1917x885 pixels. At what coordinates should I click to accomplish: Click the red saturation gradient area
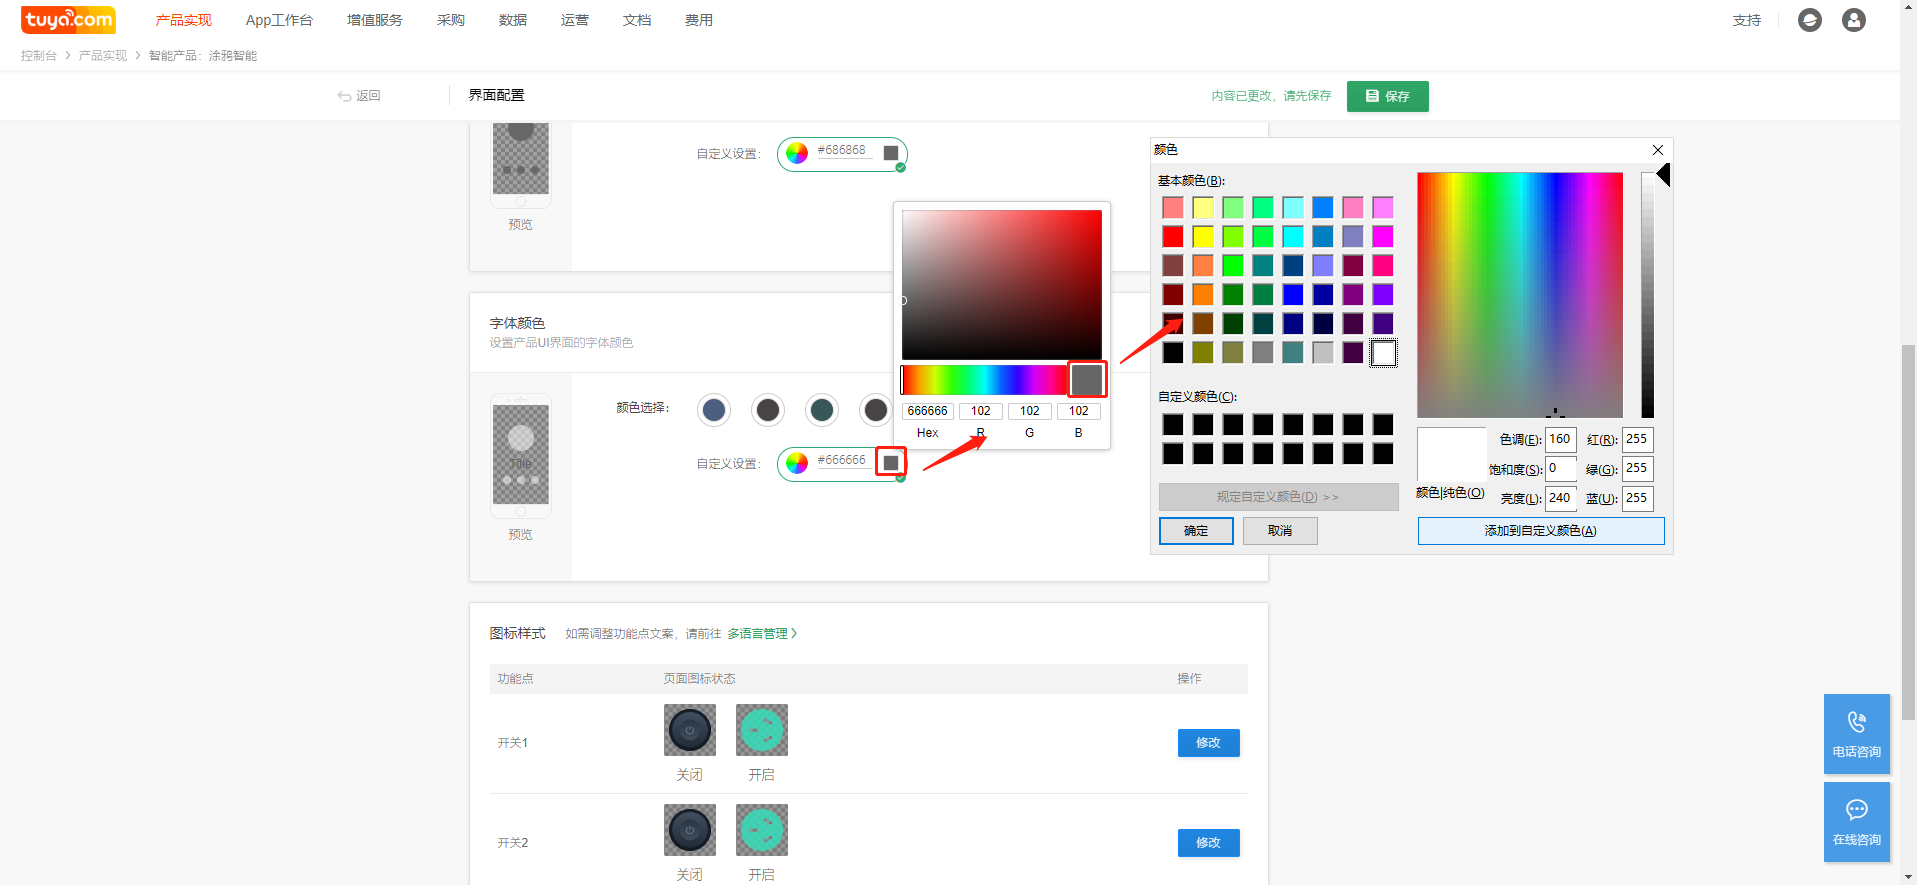click(1002, 285)
